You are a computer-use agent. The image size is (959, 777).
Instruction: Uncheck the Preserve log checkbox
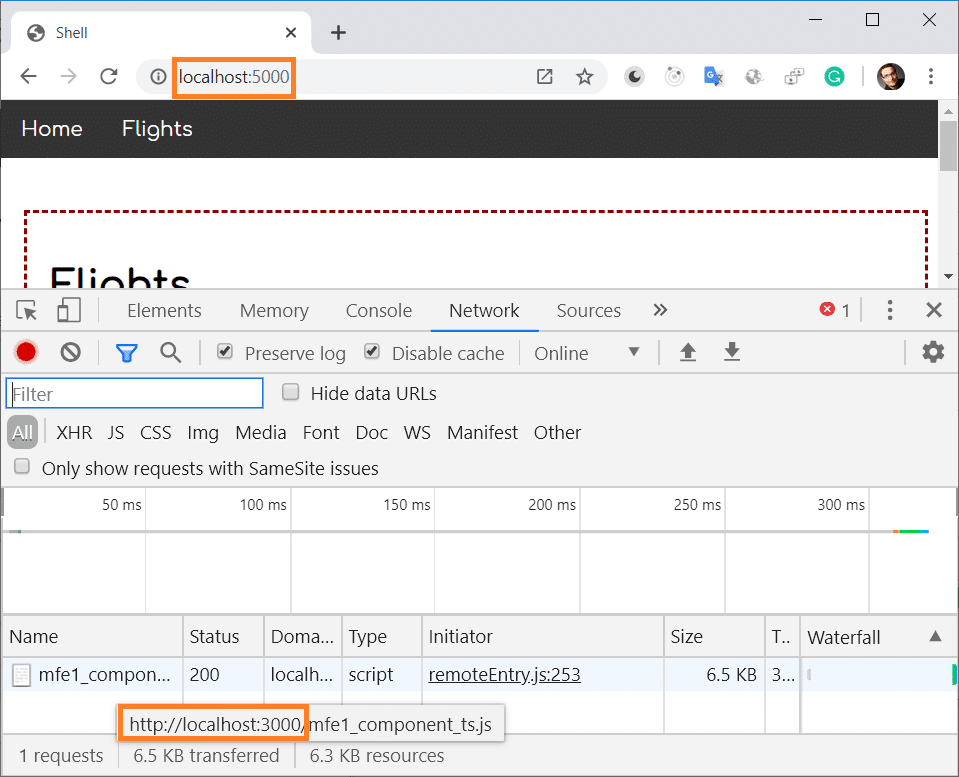tap(222, 352)
